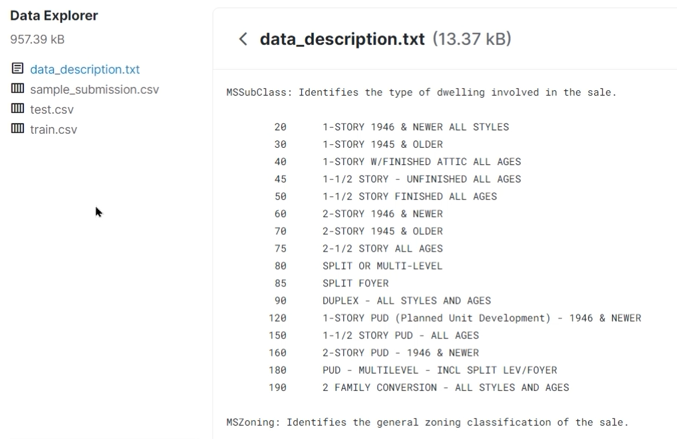
Task: Click the MSZoning description line
Action: click(x=427, y=422)
